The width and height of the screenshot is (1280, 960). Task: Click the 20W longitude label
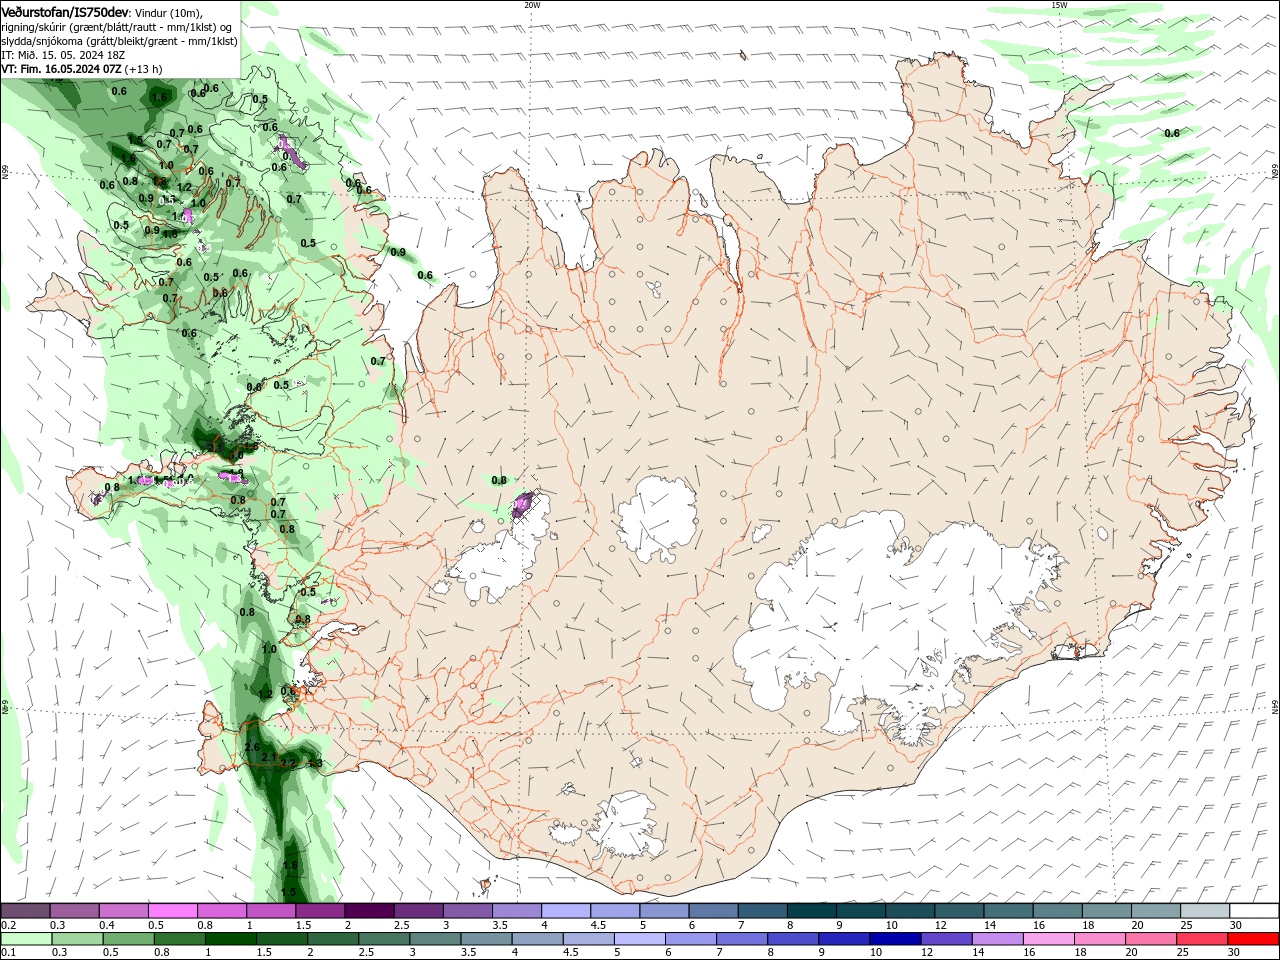[x=532, y=5]
